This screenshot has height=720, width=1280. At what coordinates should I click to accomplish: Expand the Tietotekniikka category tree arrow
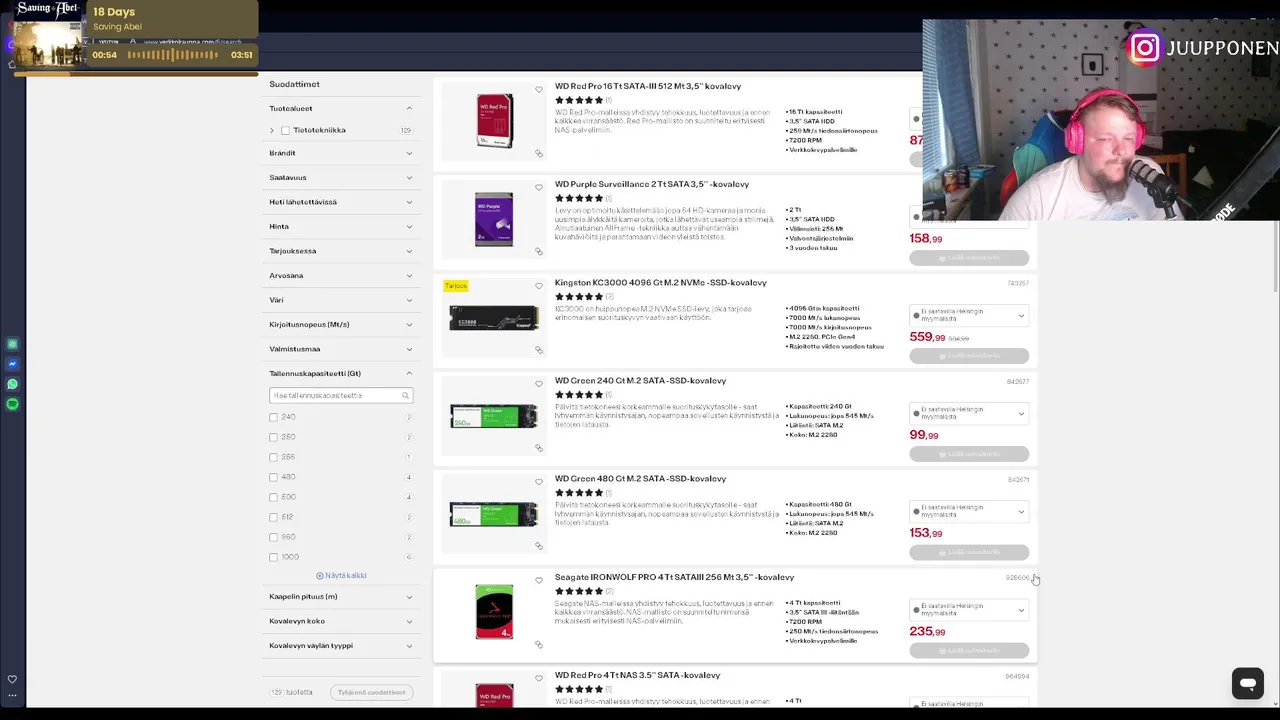[x=272, y=130]
